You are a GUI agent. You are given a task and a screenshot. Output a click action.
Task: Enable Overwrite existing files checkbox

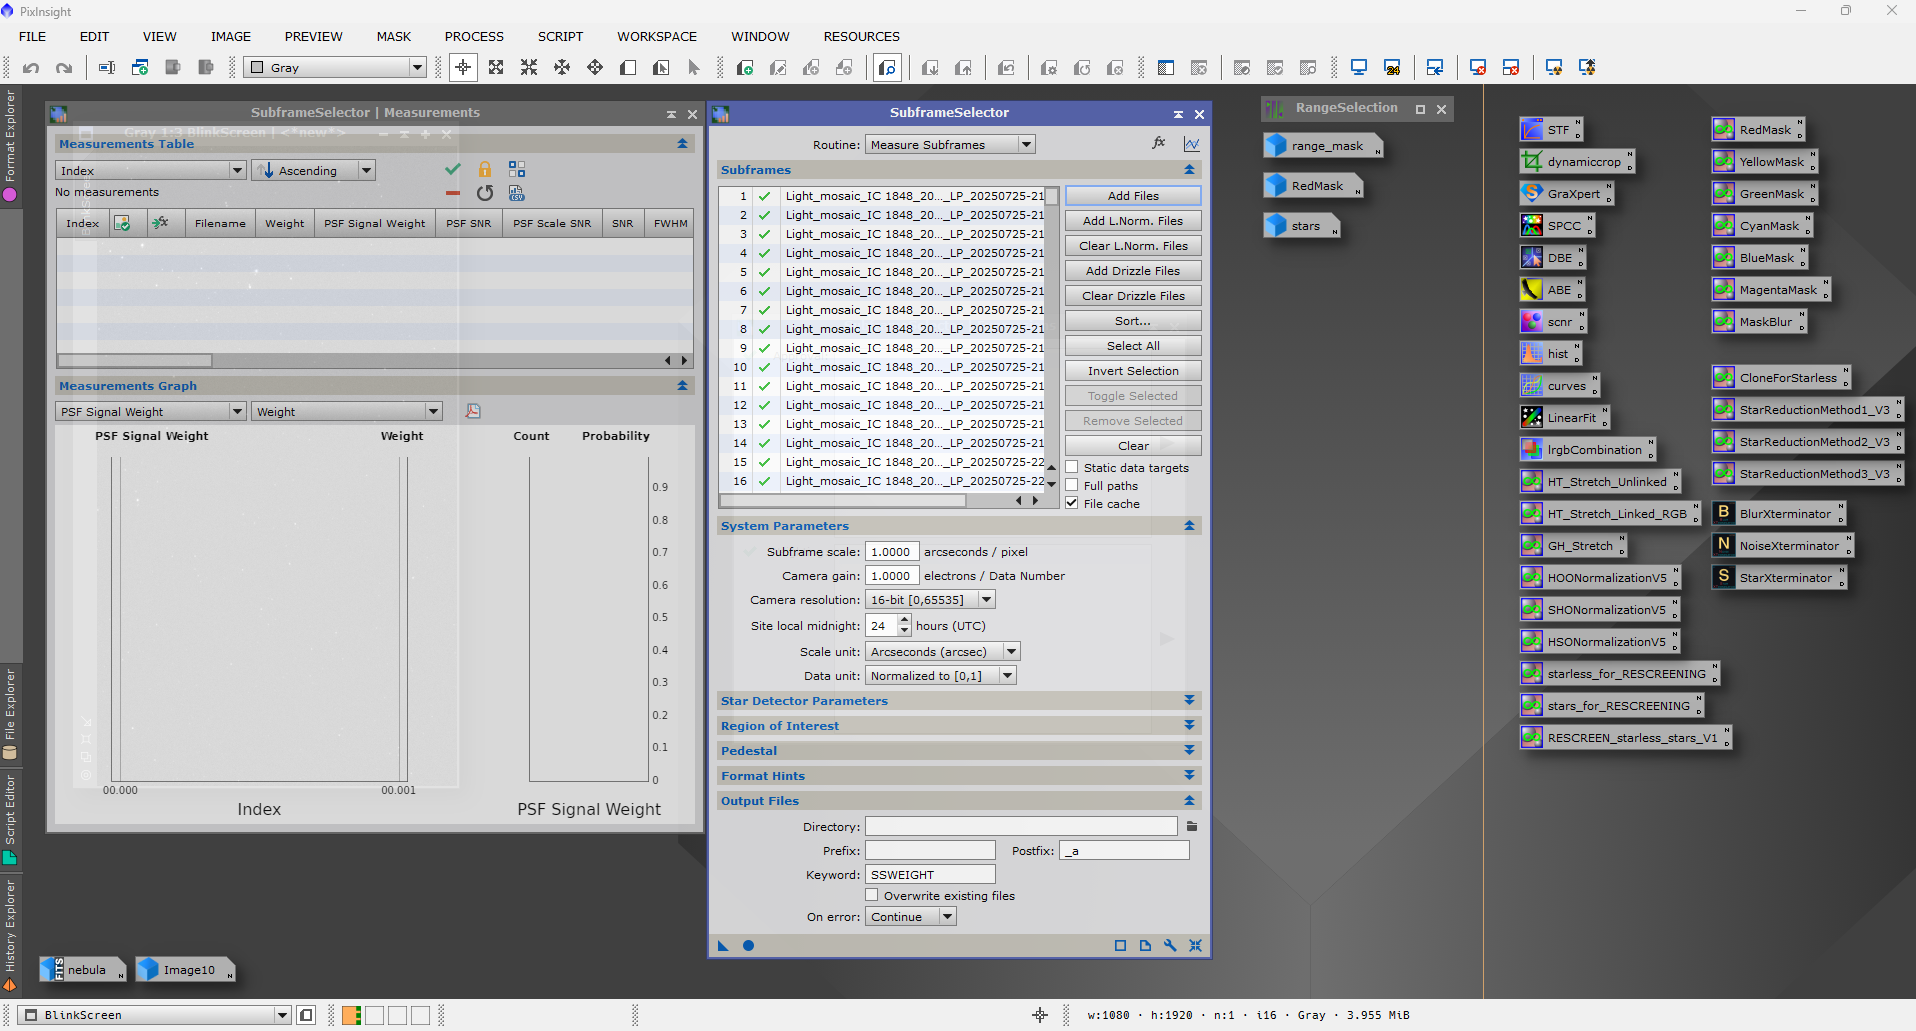click(872, 895)
